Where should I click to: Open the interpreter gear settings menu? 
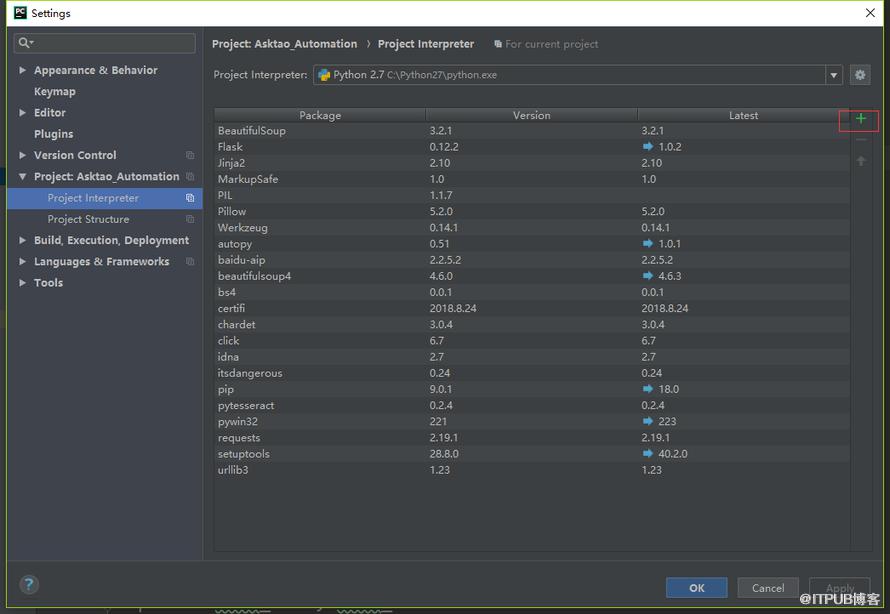pos(860,75)
